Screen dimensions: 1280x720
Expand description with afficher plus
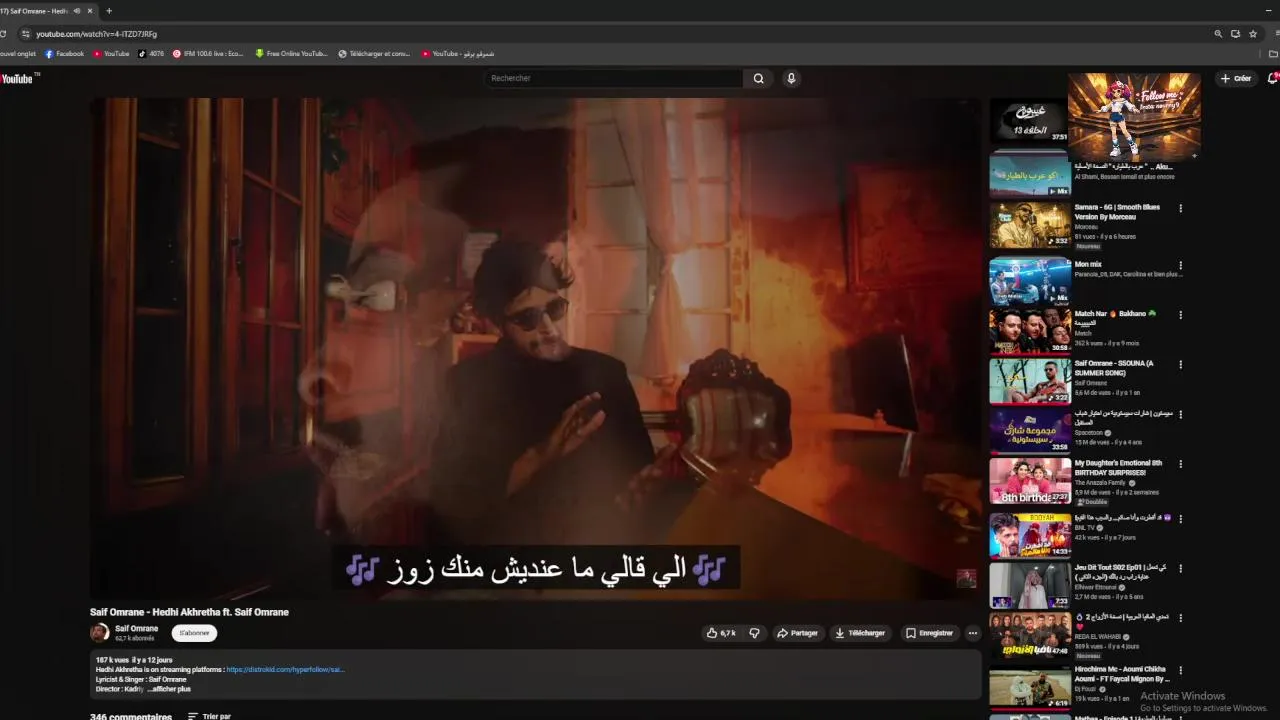[169, 689]
